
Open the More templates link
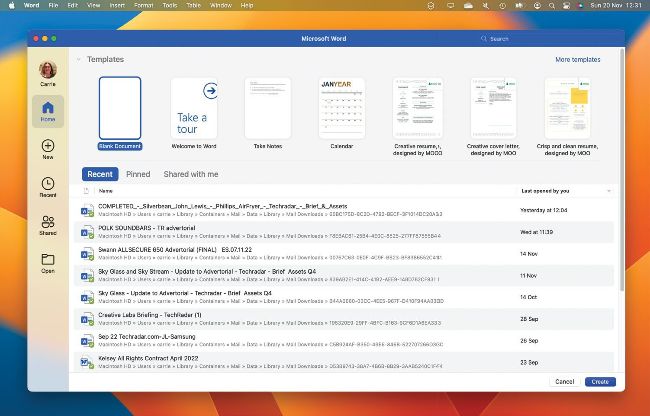click(x=577, y=60)
